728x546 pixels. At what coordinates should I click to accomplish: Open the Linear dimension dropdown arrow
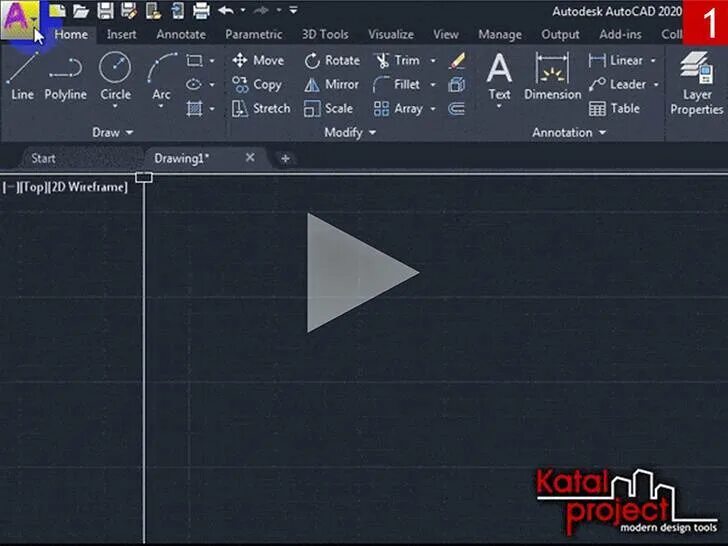653,60
